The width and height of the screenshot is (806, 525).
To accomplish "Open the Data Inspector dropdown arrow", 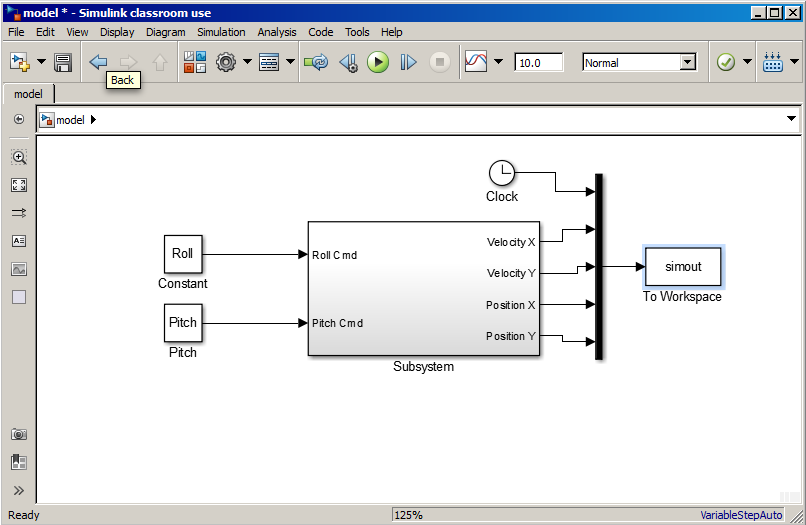I will (x=498, y=62).
